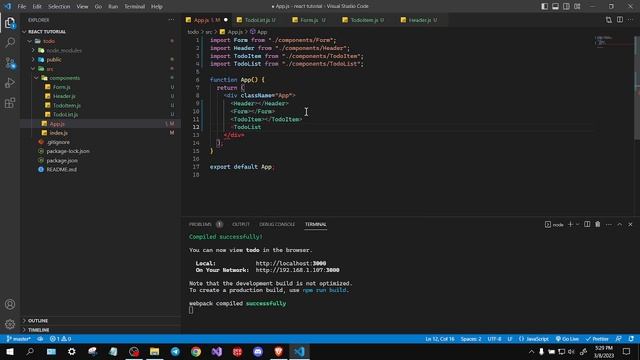
Task: Expand the TIMELINE section
Action: point(24,330)
